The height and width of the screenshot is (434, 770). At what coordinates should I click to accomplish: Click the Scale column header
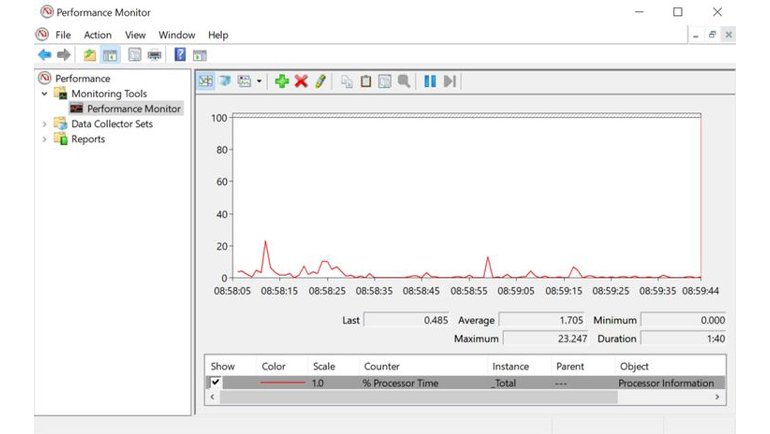[324, 366]
